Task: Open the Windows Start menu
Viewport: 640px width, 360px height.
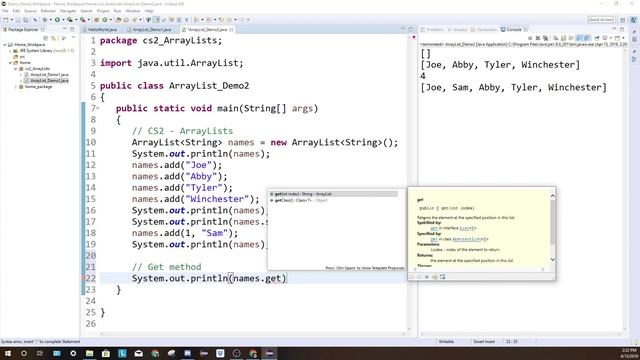Action: tap(7, 353)
